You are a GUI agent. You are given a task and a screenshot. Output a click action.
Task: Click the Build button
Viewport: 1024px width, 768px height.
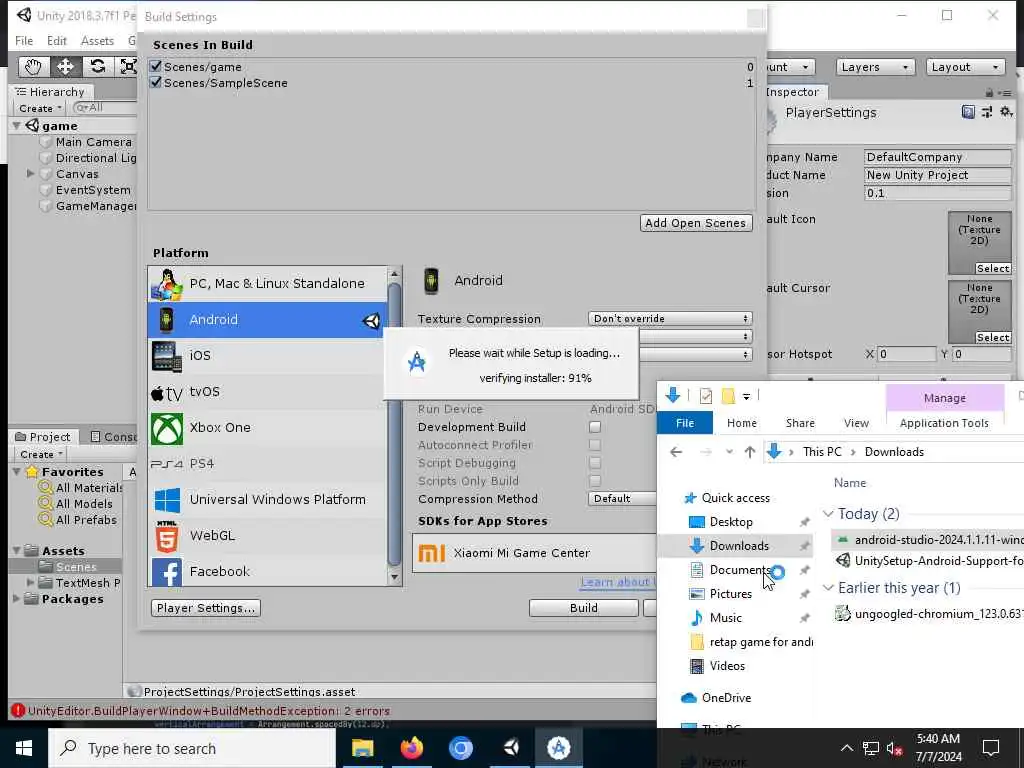(583, 608)
